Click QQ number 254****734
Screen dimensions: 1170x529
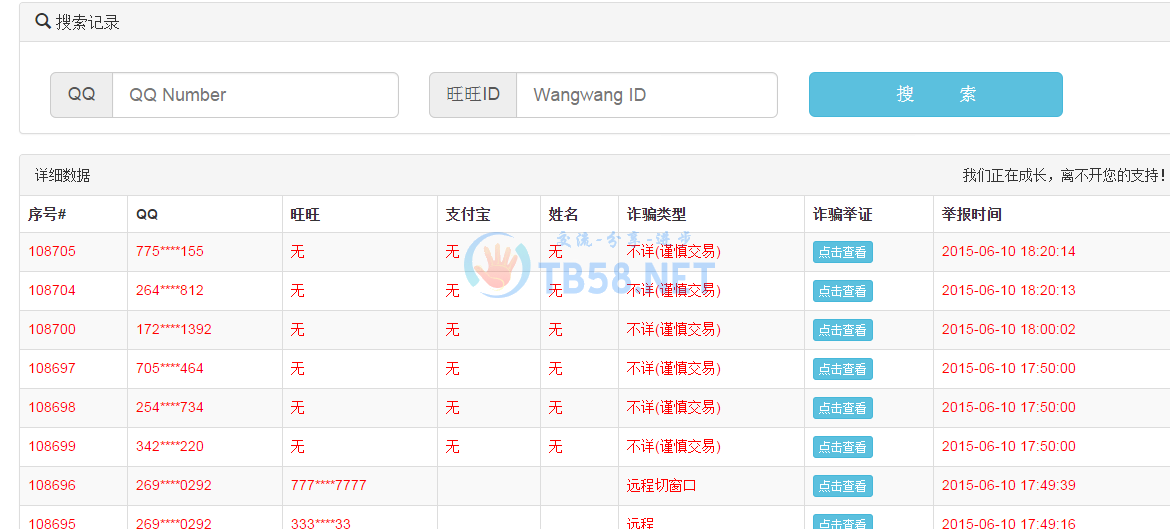coord(169,407)
